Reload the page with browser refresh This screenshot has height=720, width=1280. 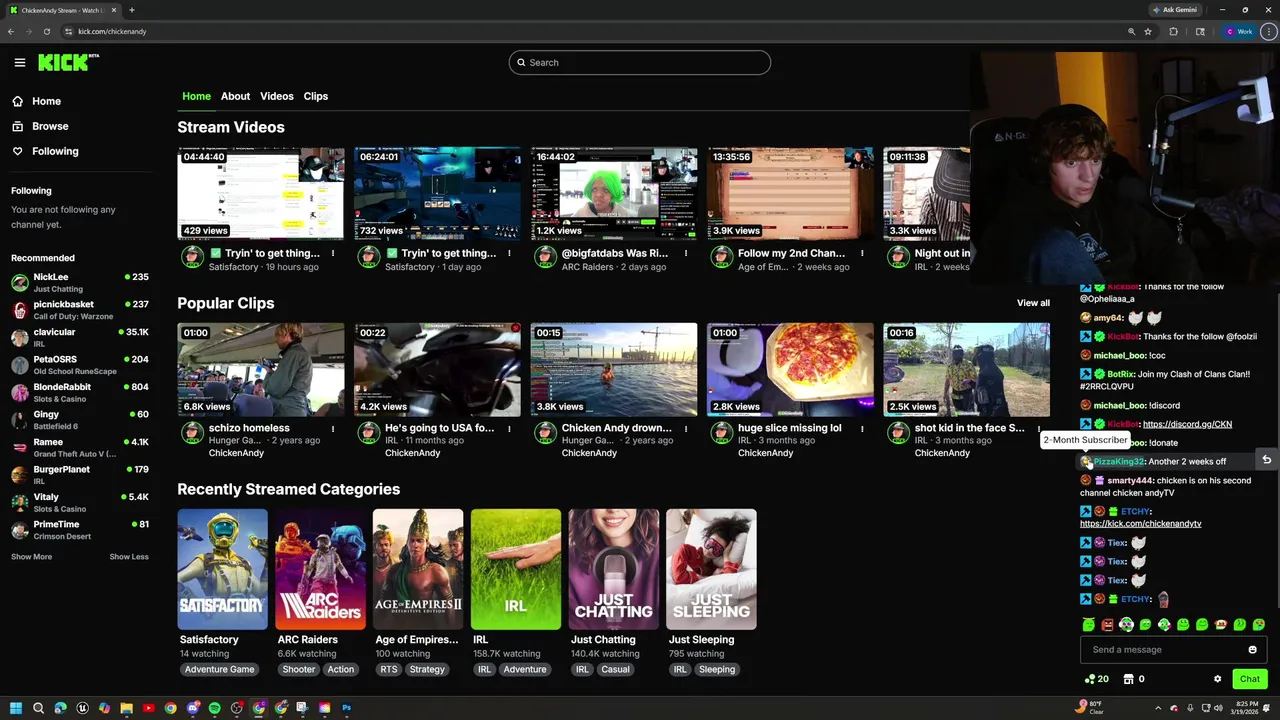[46, 31]
